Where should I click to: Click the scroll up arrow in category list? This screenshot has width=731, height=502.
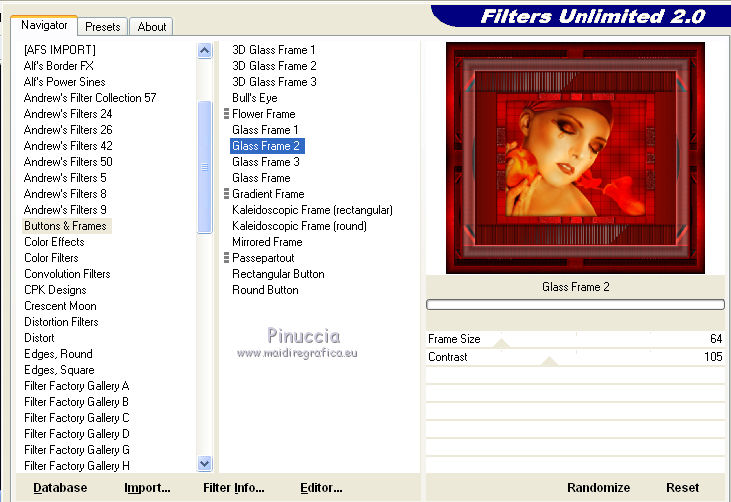pos(205,50)
